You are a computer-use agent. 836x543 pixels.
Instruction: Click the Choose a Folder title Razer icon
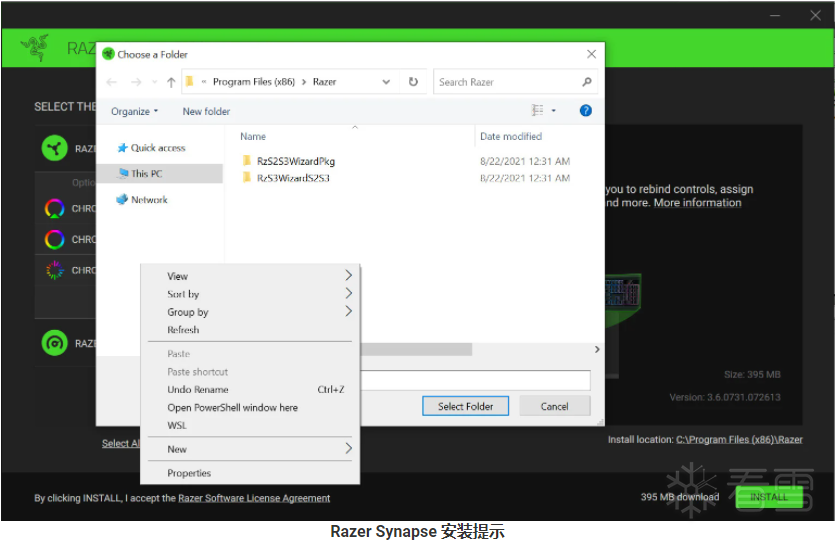108,54
